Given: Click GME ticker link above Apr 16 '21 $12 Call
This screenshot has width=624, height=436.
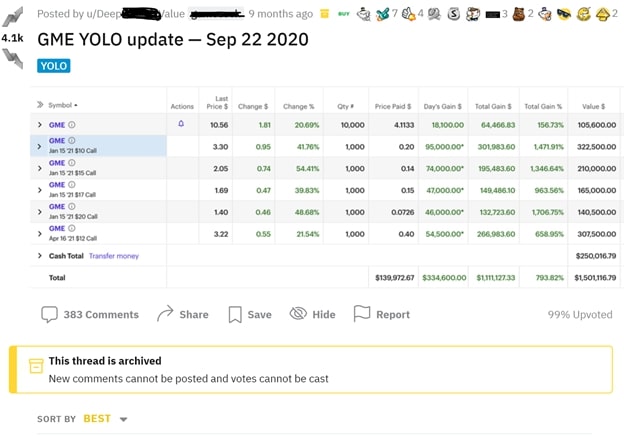Looking at the screenshot, I should tap(57, 228).
